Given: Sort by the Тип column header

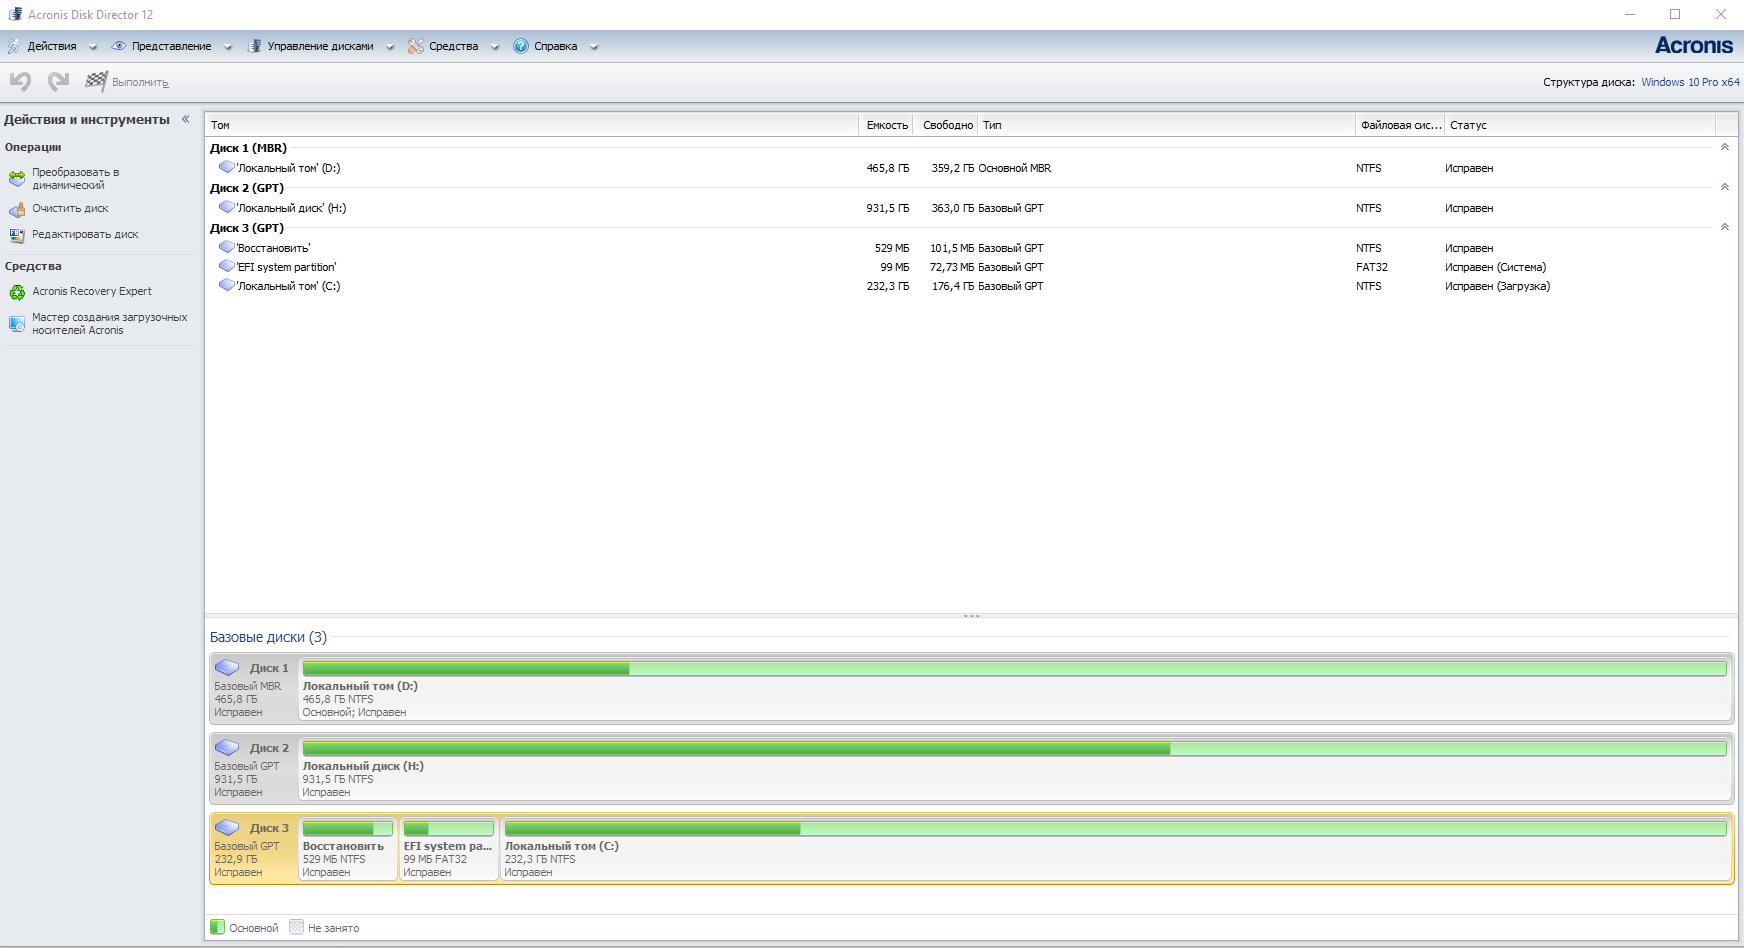Looking at the screenshot, I should (x=1166, y=125).
